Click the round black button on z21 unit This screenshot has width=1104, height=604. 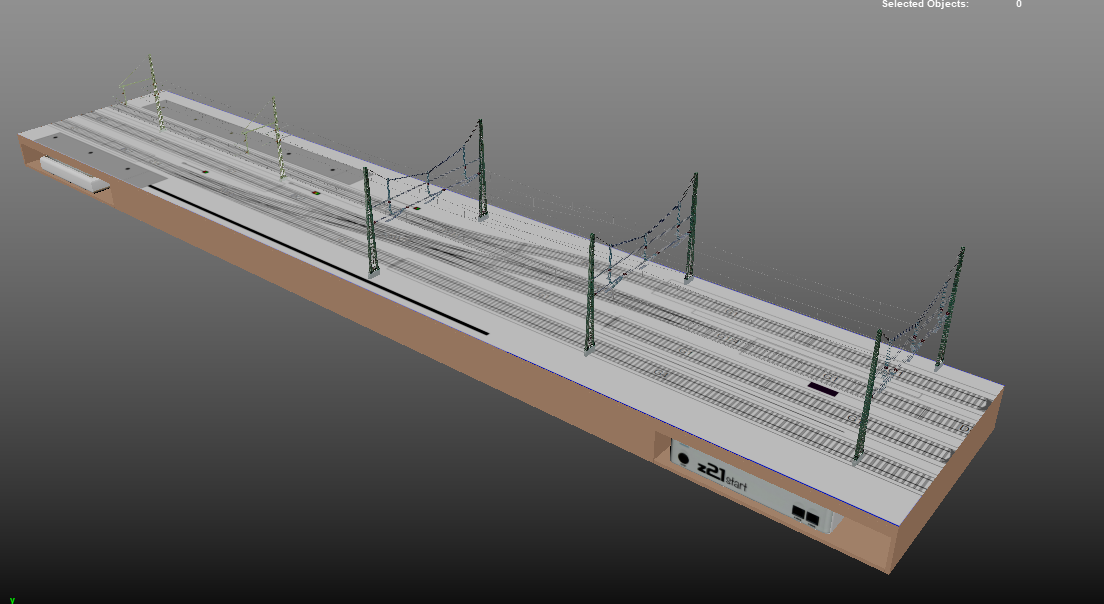(683, 459)
